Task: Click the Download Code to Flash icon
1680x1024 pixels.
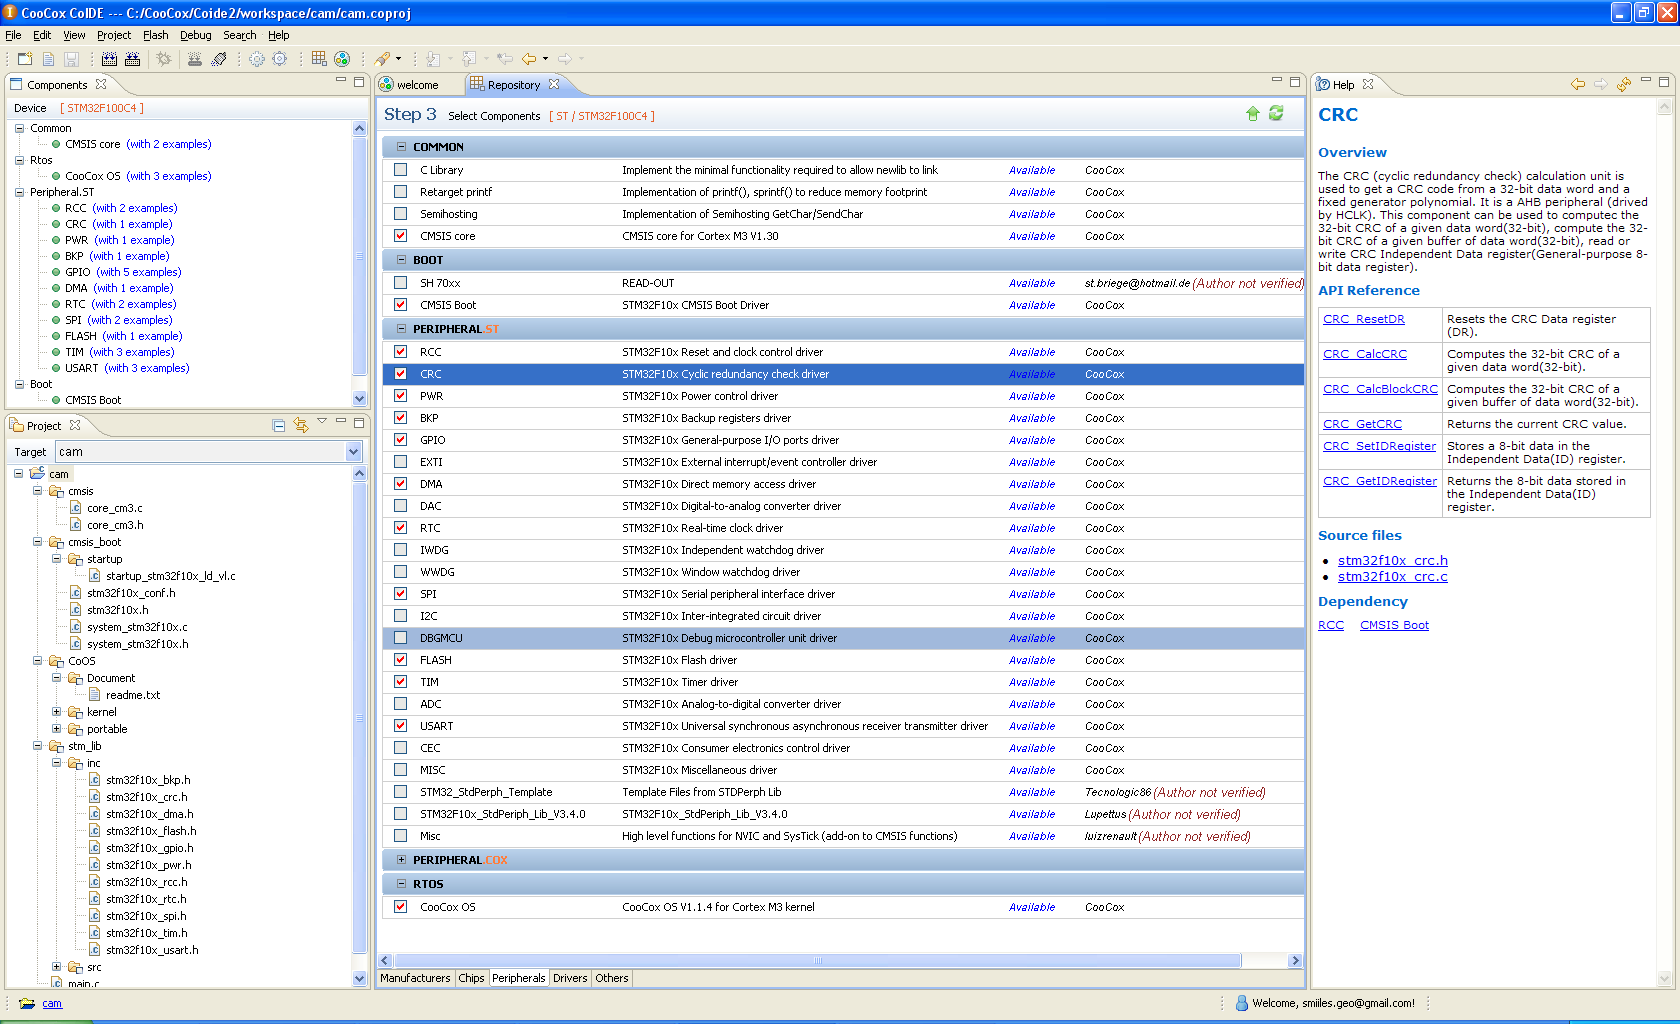Action: point(195,59)
